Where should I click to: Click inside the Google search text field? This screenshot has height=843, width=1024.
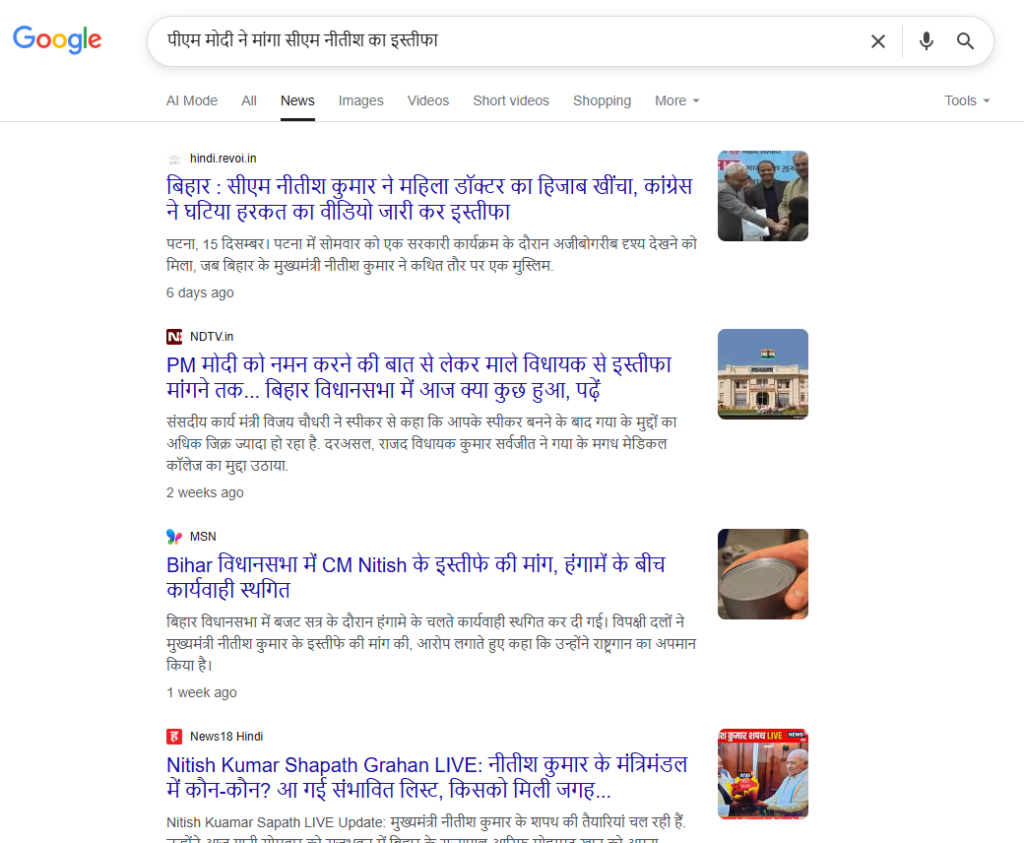tap(500, 41)
